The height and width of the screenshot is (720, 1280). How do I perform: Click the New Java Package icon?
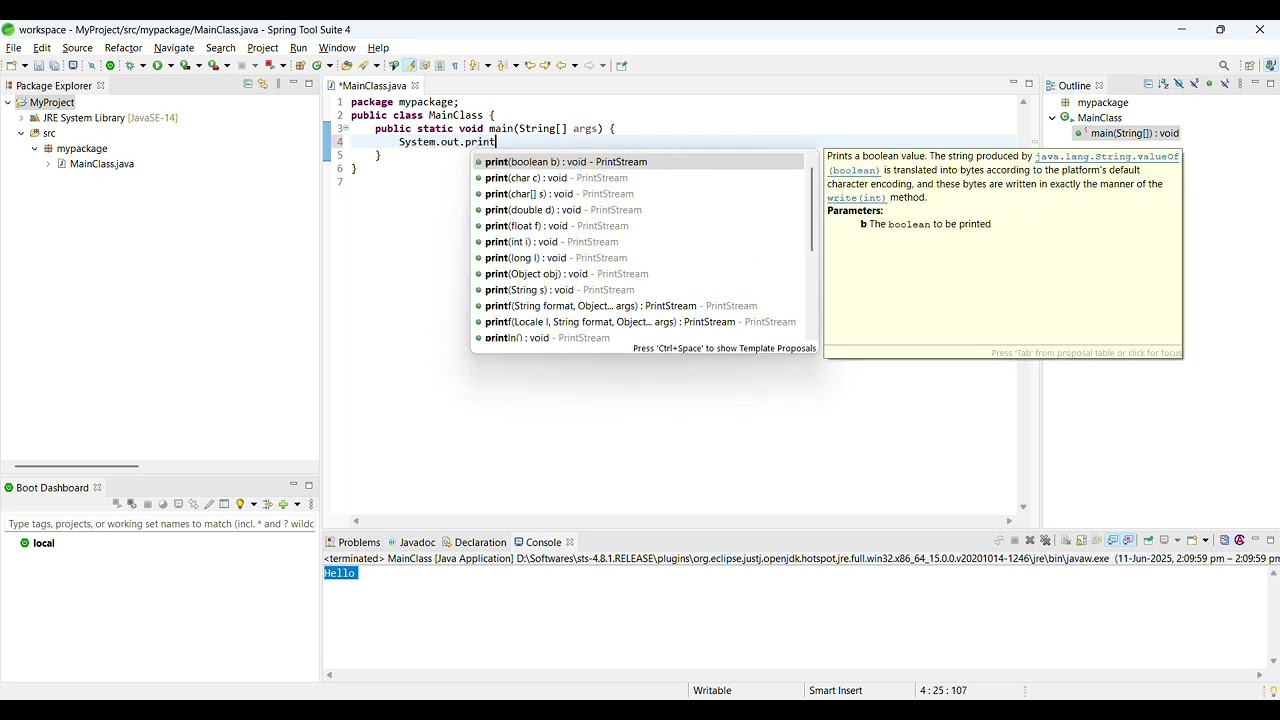(300, 66)
